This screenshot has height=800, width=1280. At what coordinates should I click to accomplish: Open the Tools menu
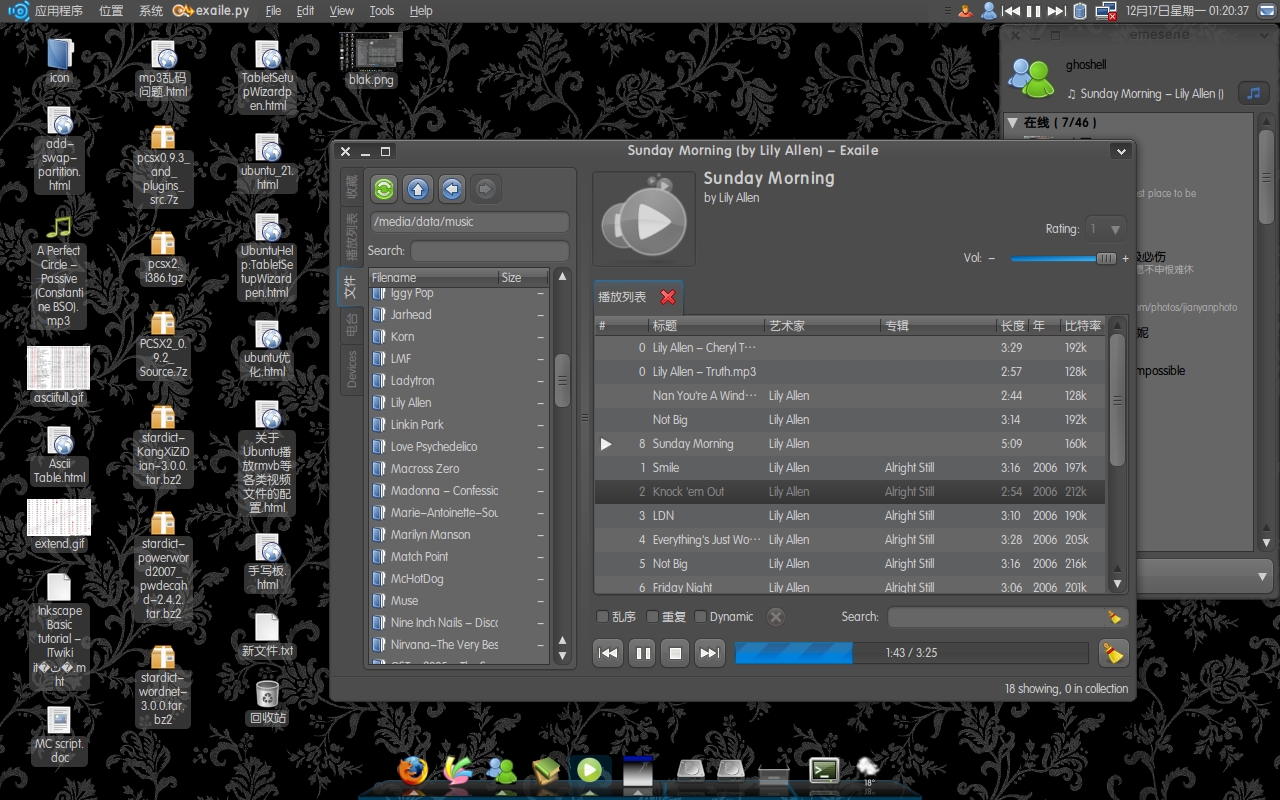(x=382, y=11)
